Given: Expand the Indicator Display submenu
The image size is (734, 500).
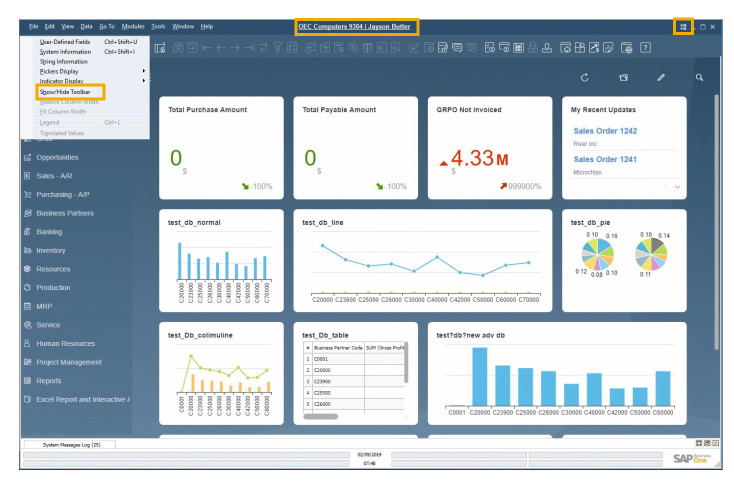Looking at the screenshot, I should pyautogui.click(x=64, y=81).
